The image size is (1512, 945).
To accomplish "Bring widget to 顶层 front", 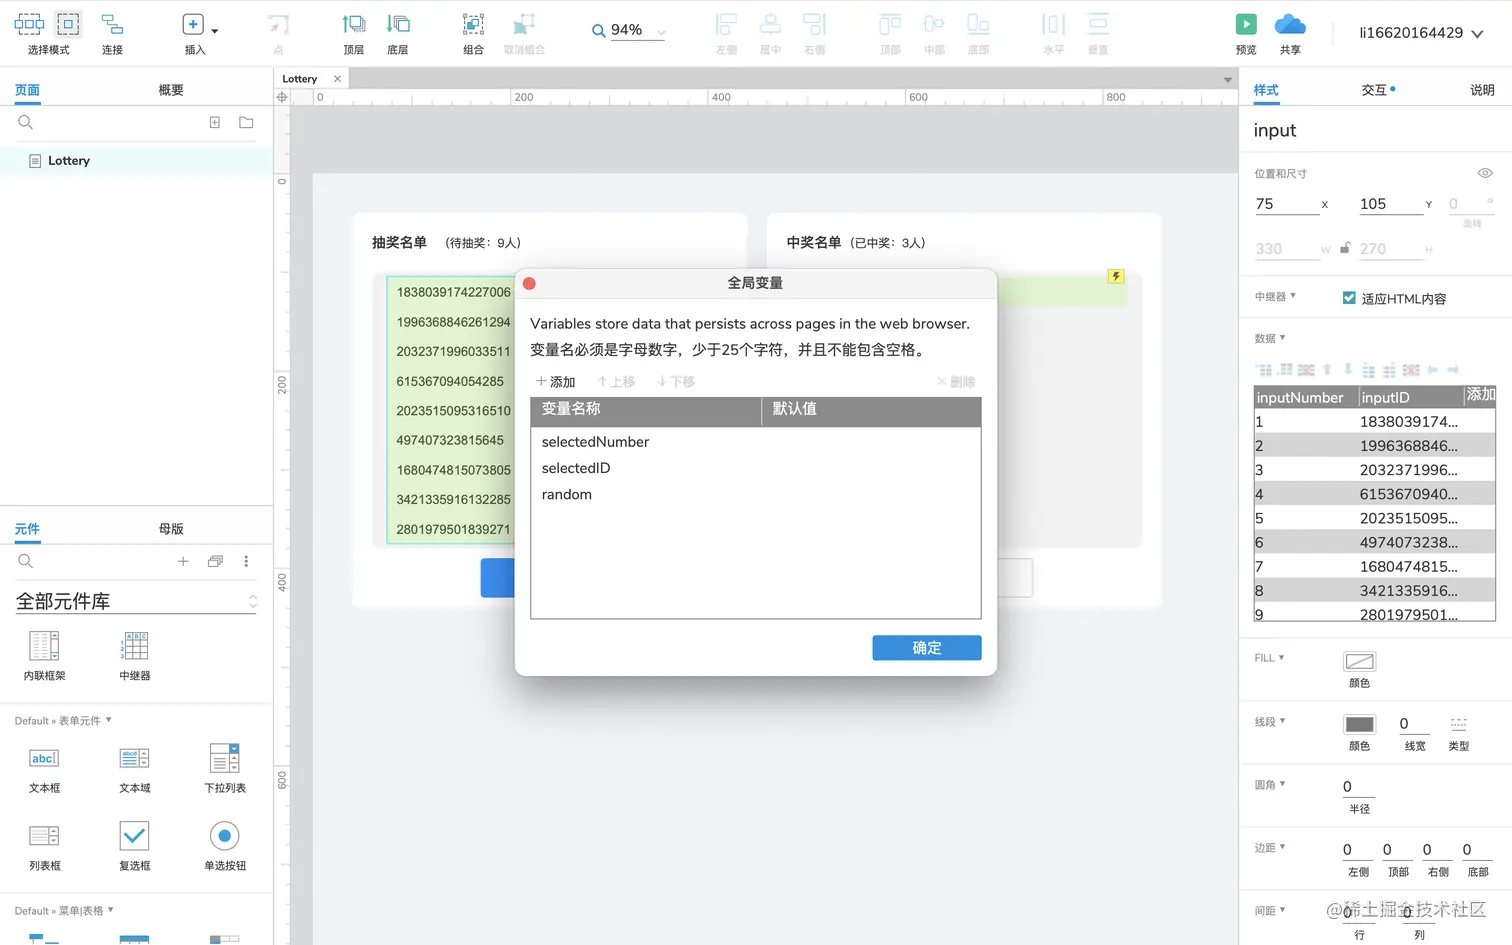I will (x=354, y=24).
